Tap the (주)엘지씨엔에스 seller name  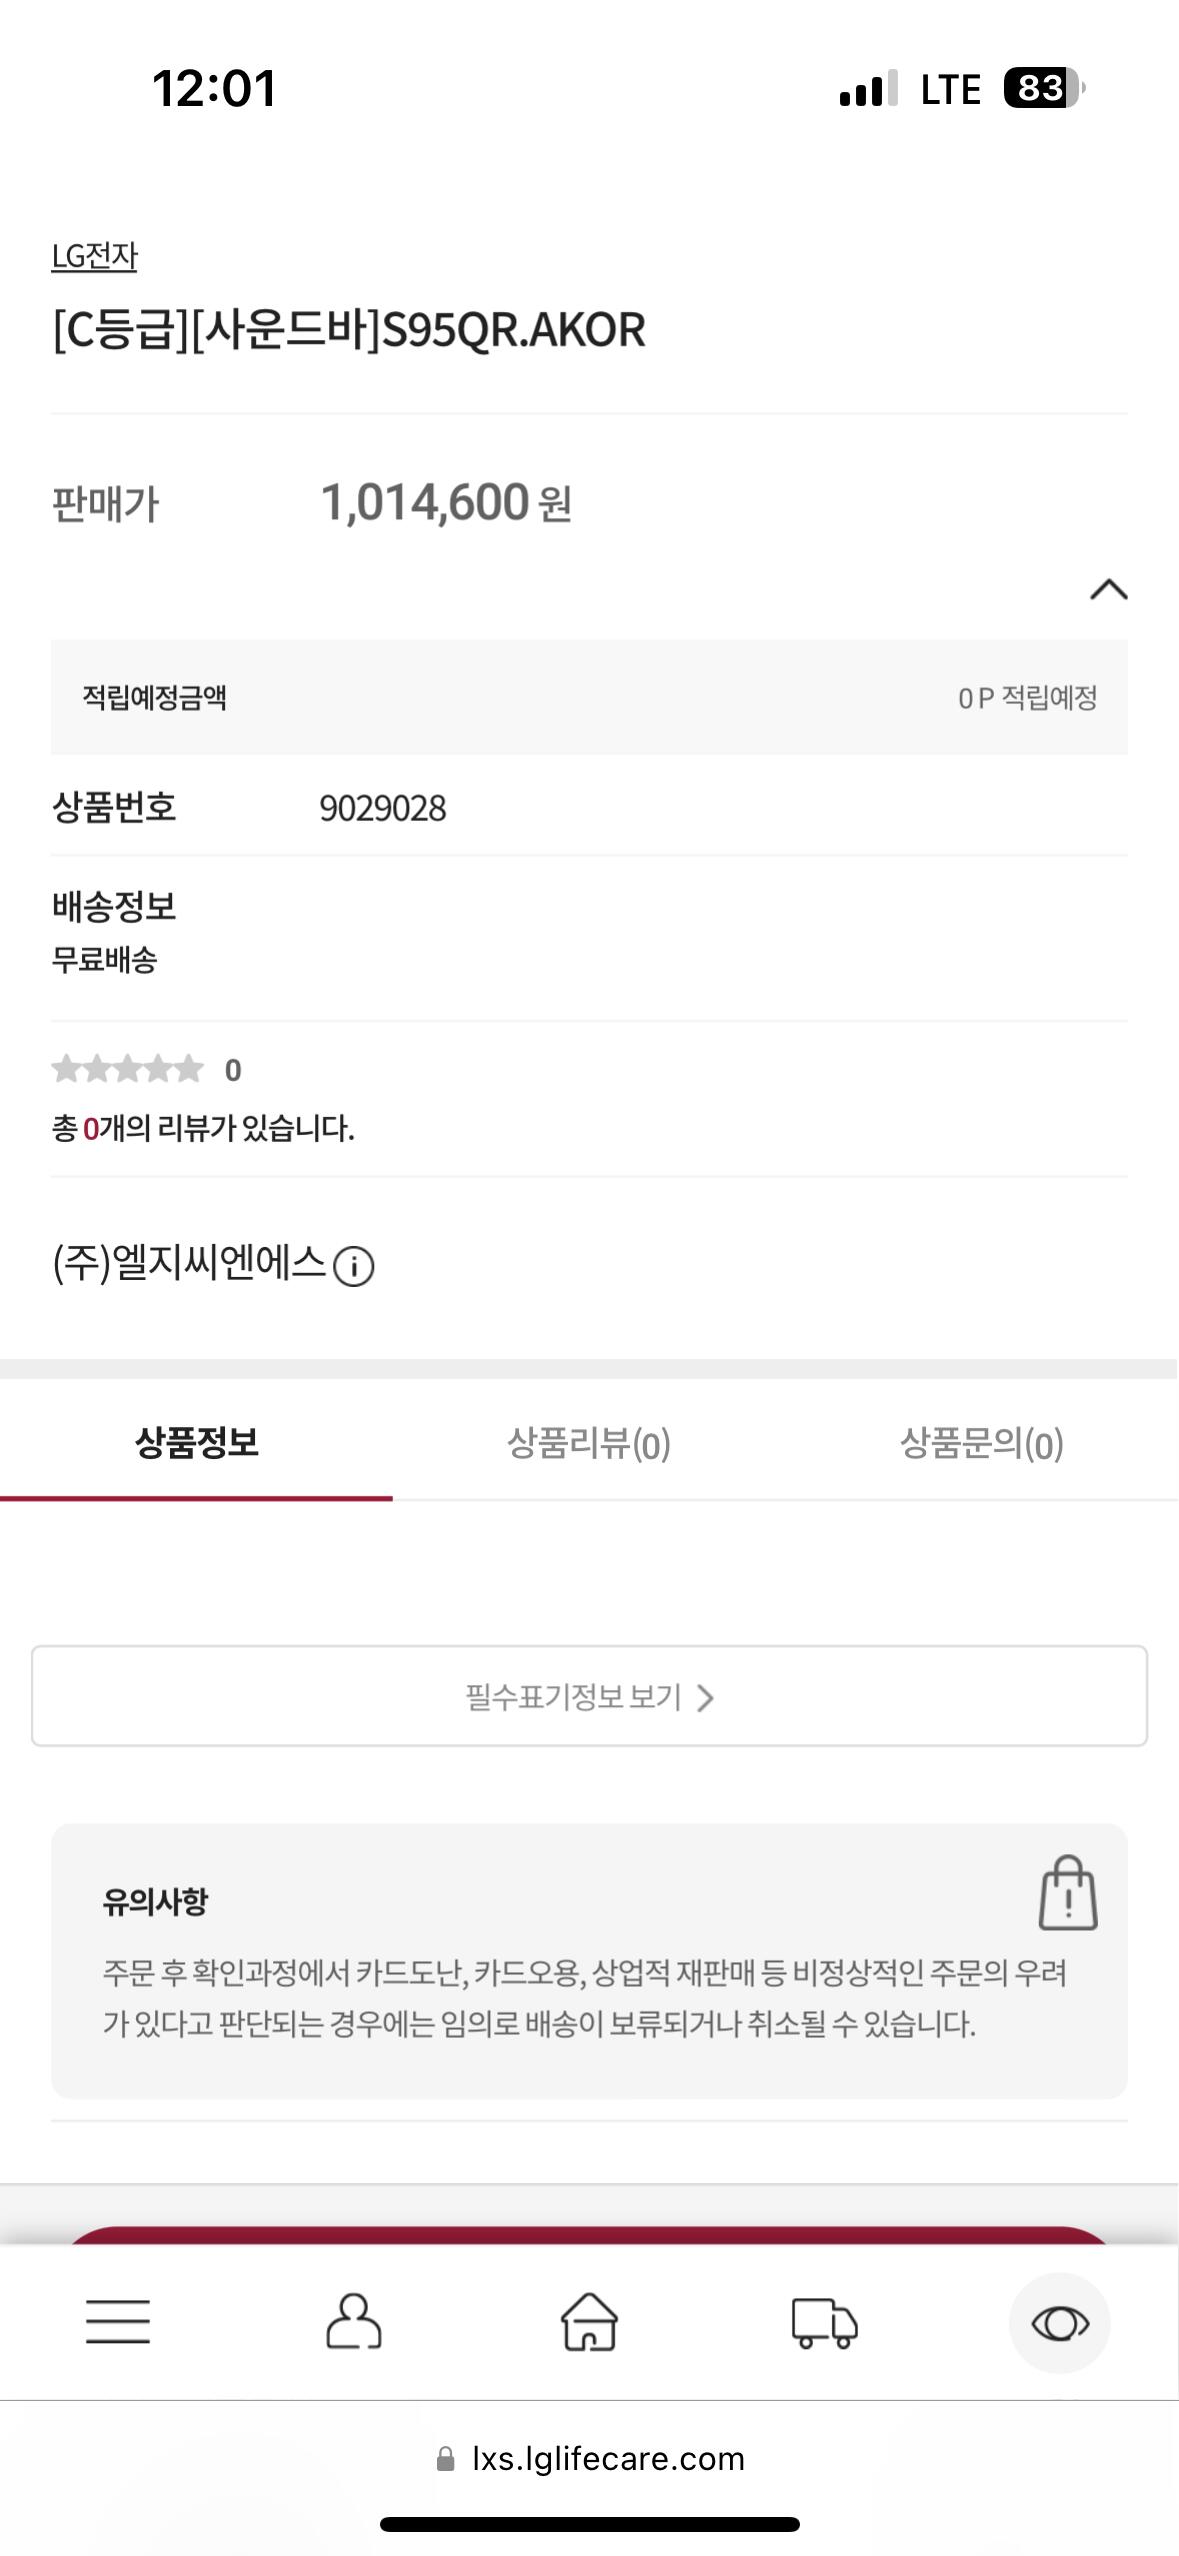tap(189, 1264)
